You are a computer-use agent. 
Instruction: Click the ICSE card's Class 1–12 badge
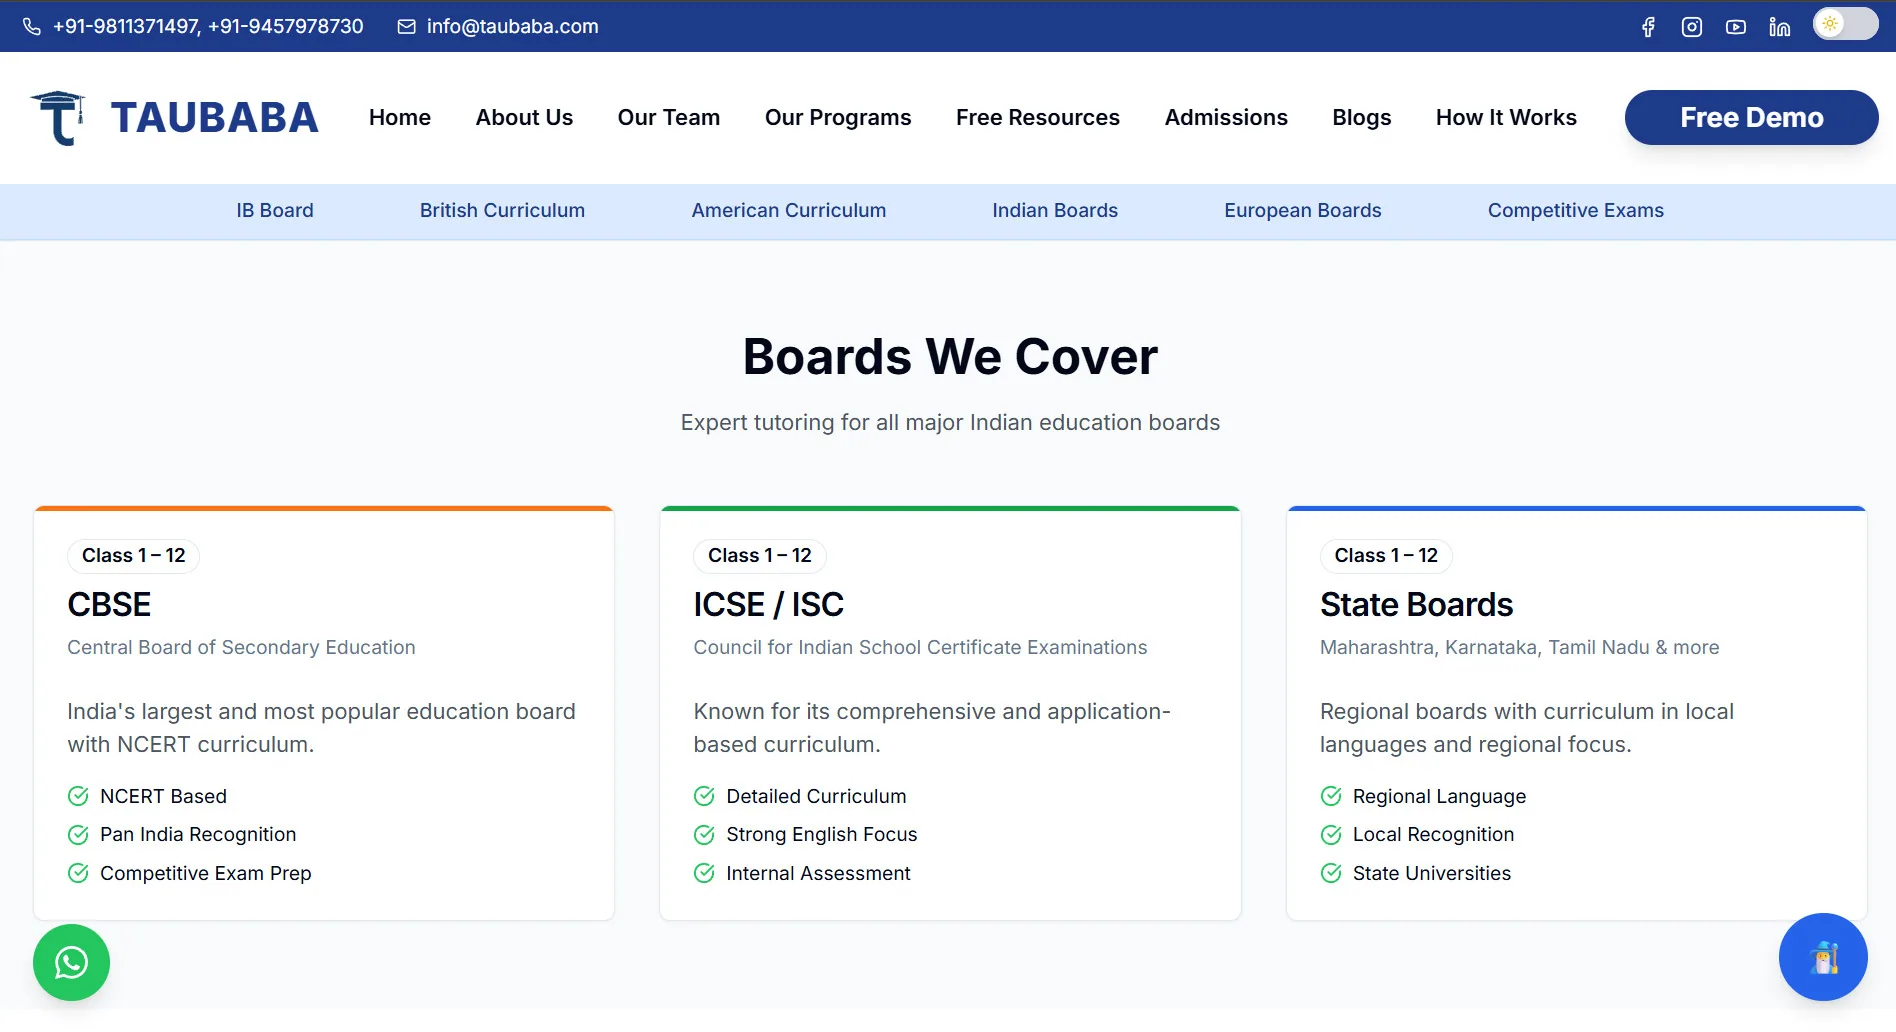click(760, 556)
